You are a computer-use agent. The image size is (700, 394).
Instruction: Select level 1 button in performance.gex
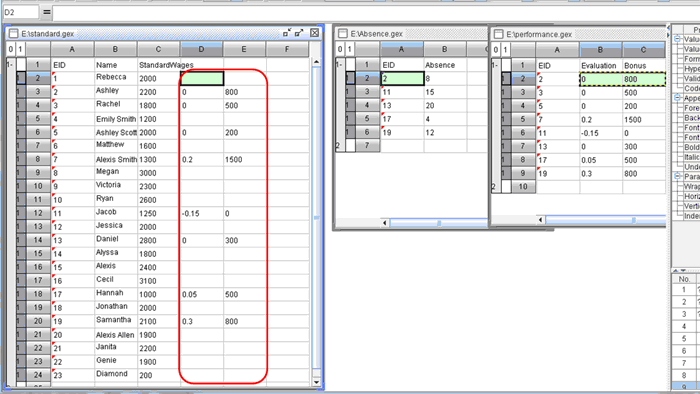pos(505,50)
